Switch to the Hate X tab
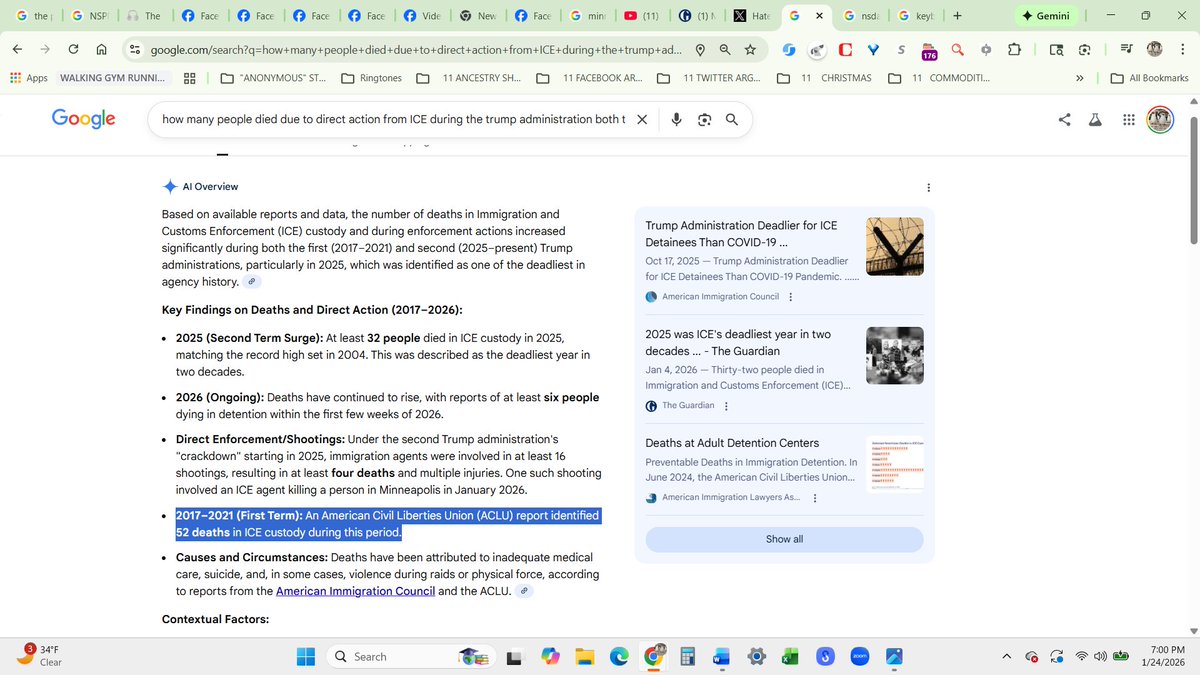The width and height of the screenshot is (1200, 675). pyautogui.click(x=753, y=16)
